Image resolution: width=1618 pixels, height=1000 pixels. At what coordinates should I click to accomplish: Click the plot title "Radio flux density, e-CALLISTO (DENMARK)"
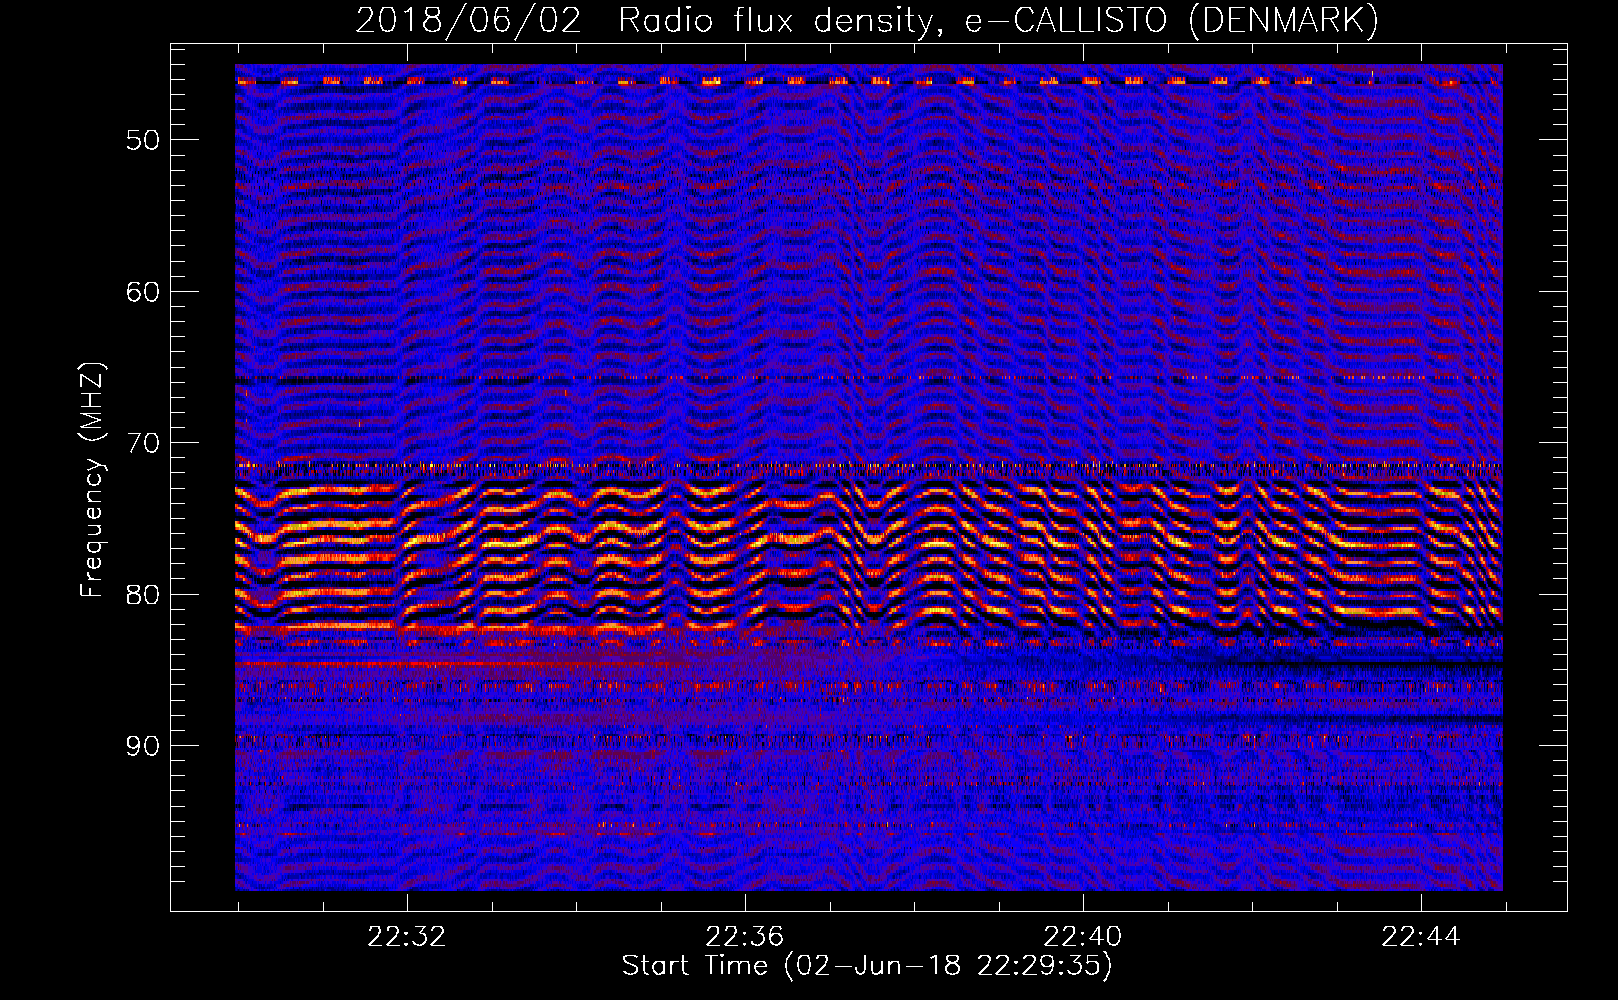point(998,21)
